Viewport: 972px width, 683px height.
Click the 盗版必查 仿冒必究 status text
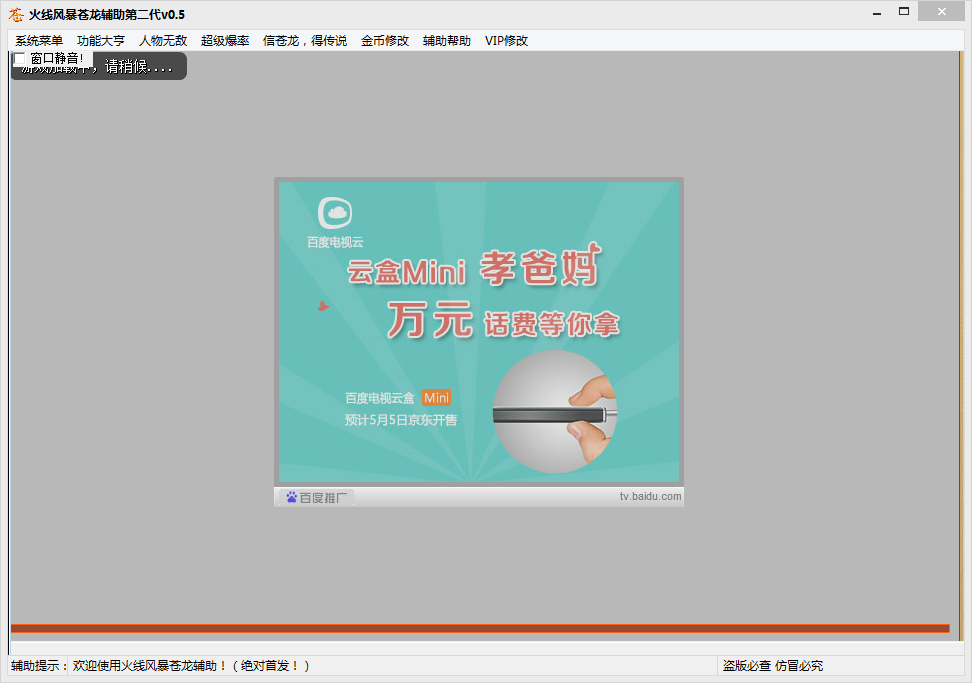point(773,666)
